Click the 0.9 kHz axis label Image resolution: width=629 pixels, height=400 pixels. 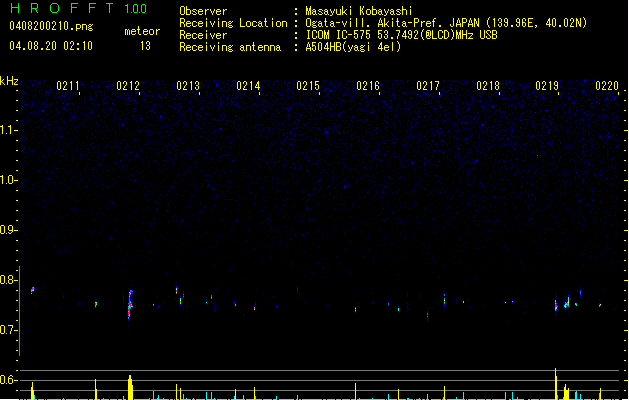pos(9,230)
